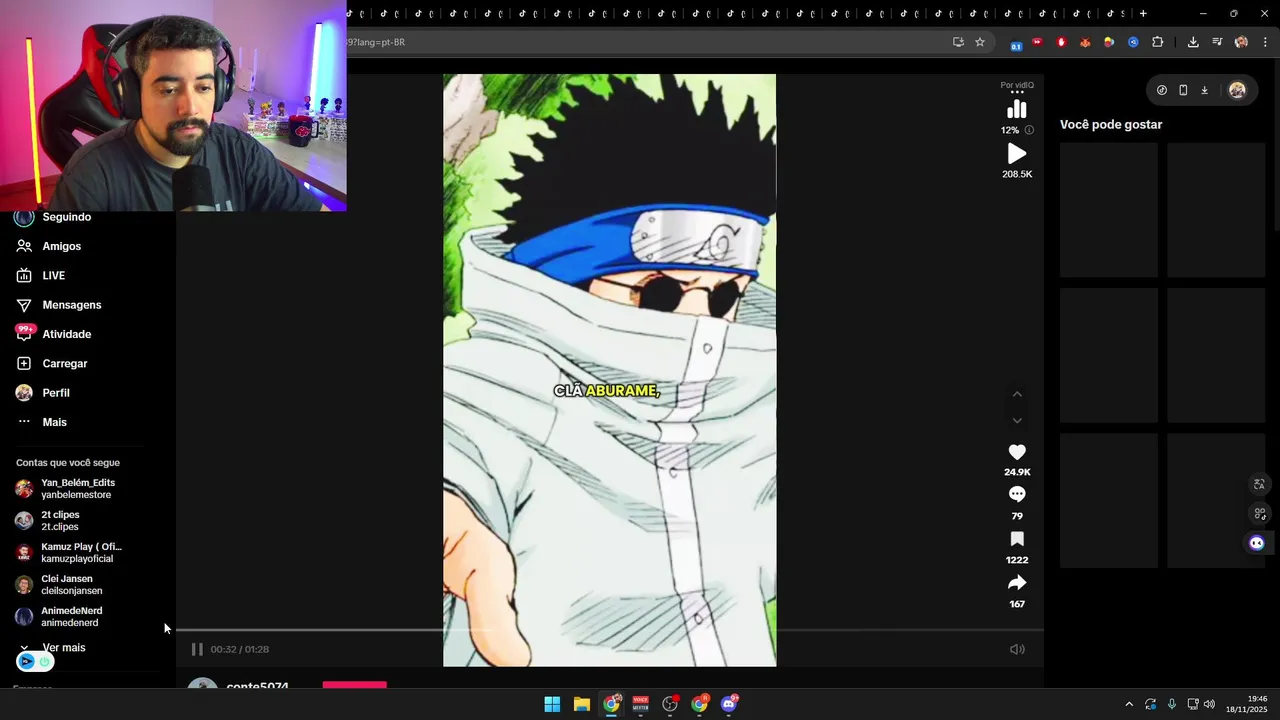The width and height of the screenshot is (1280, 720).
Task: Open Atividade notifications
Action: click(x=66, y=334)
